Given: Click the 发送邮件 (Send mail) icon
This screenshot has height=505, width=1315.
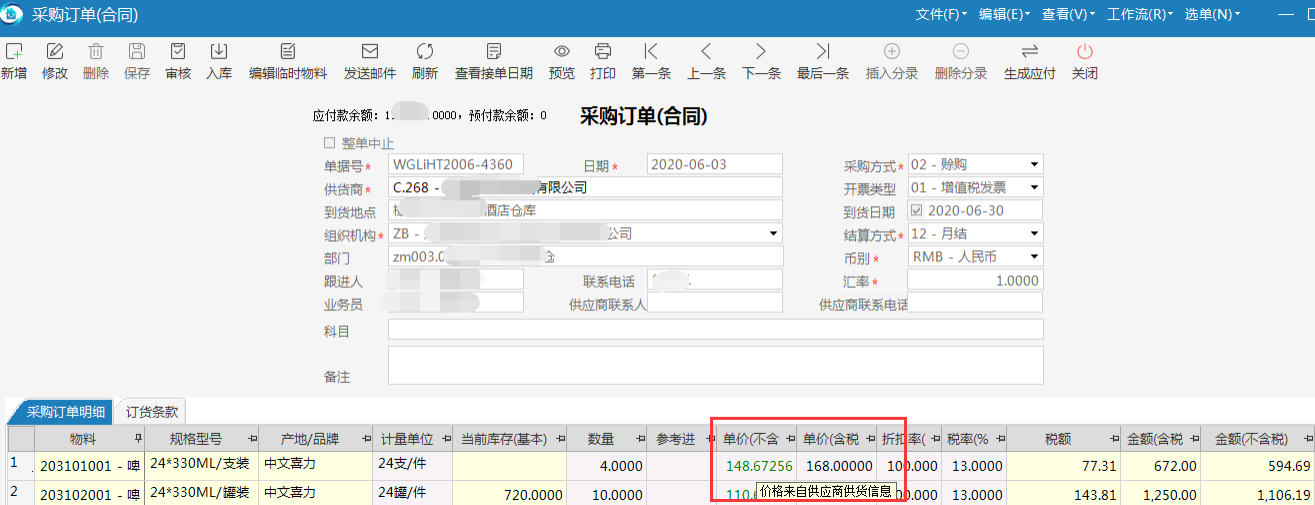Looking at the screenshot, I should point(370,51).
